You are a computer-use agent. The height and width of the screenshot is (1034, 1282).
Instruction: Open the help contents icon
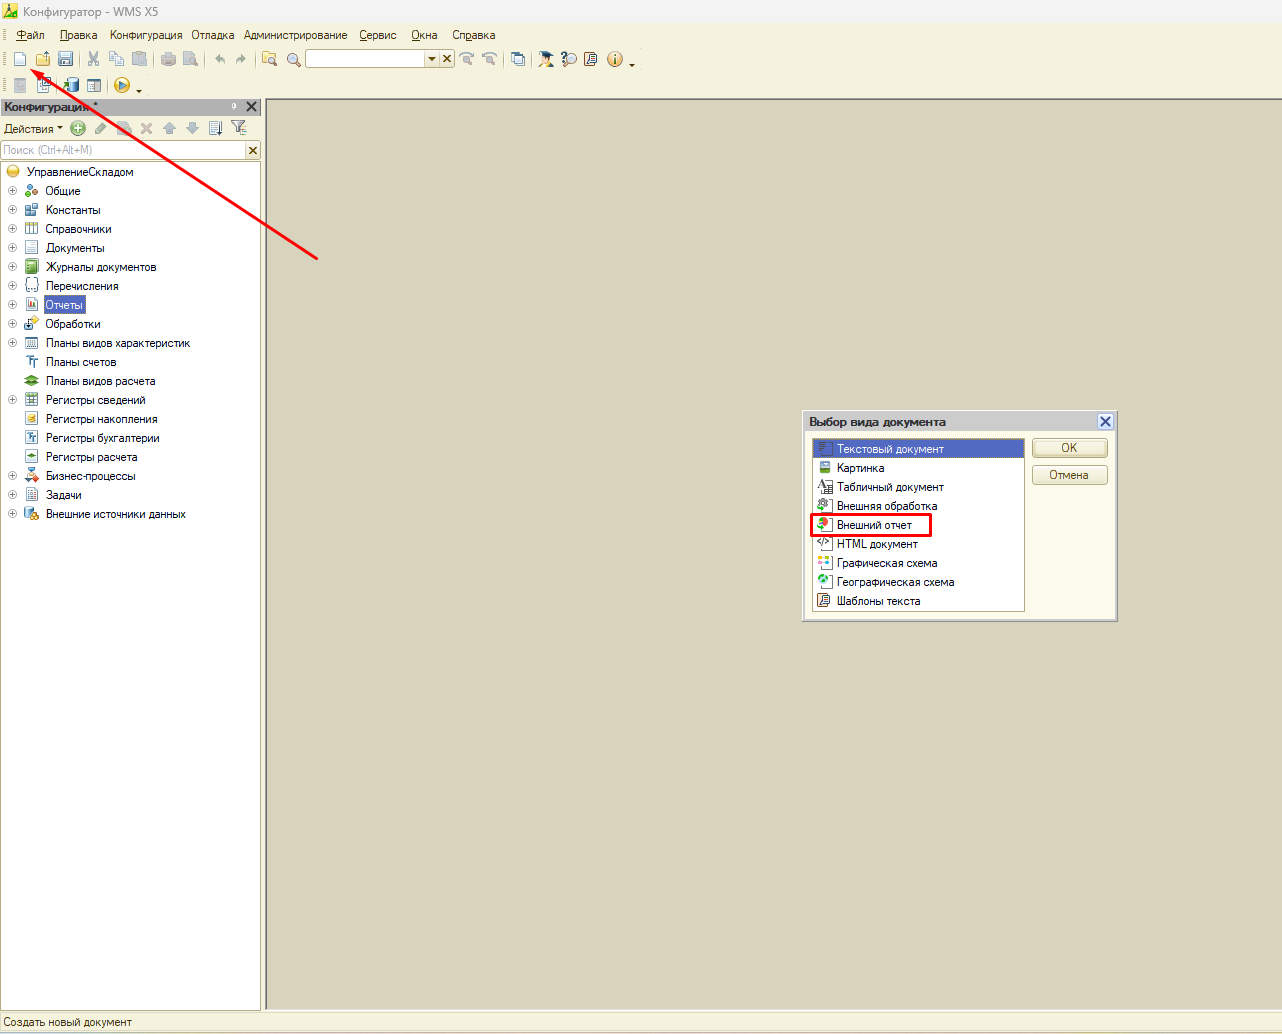pos(591,59)
